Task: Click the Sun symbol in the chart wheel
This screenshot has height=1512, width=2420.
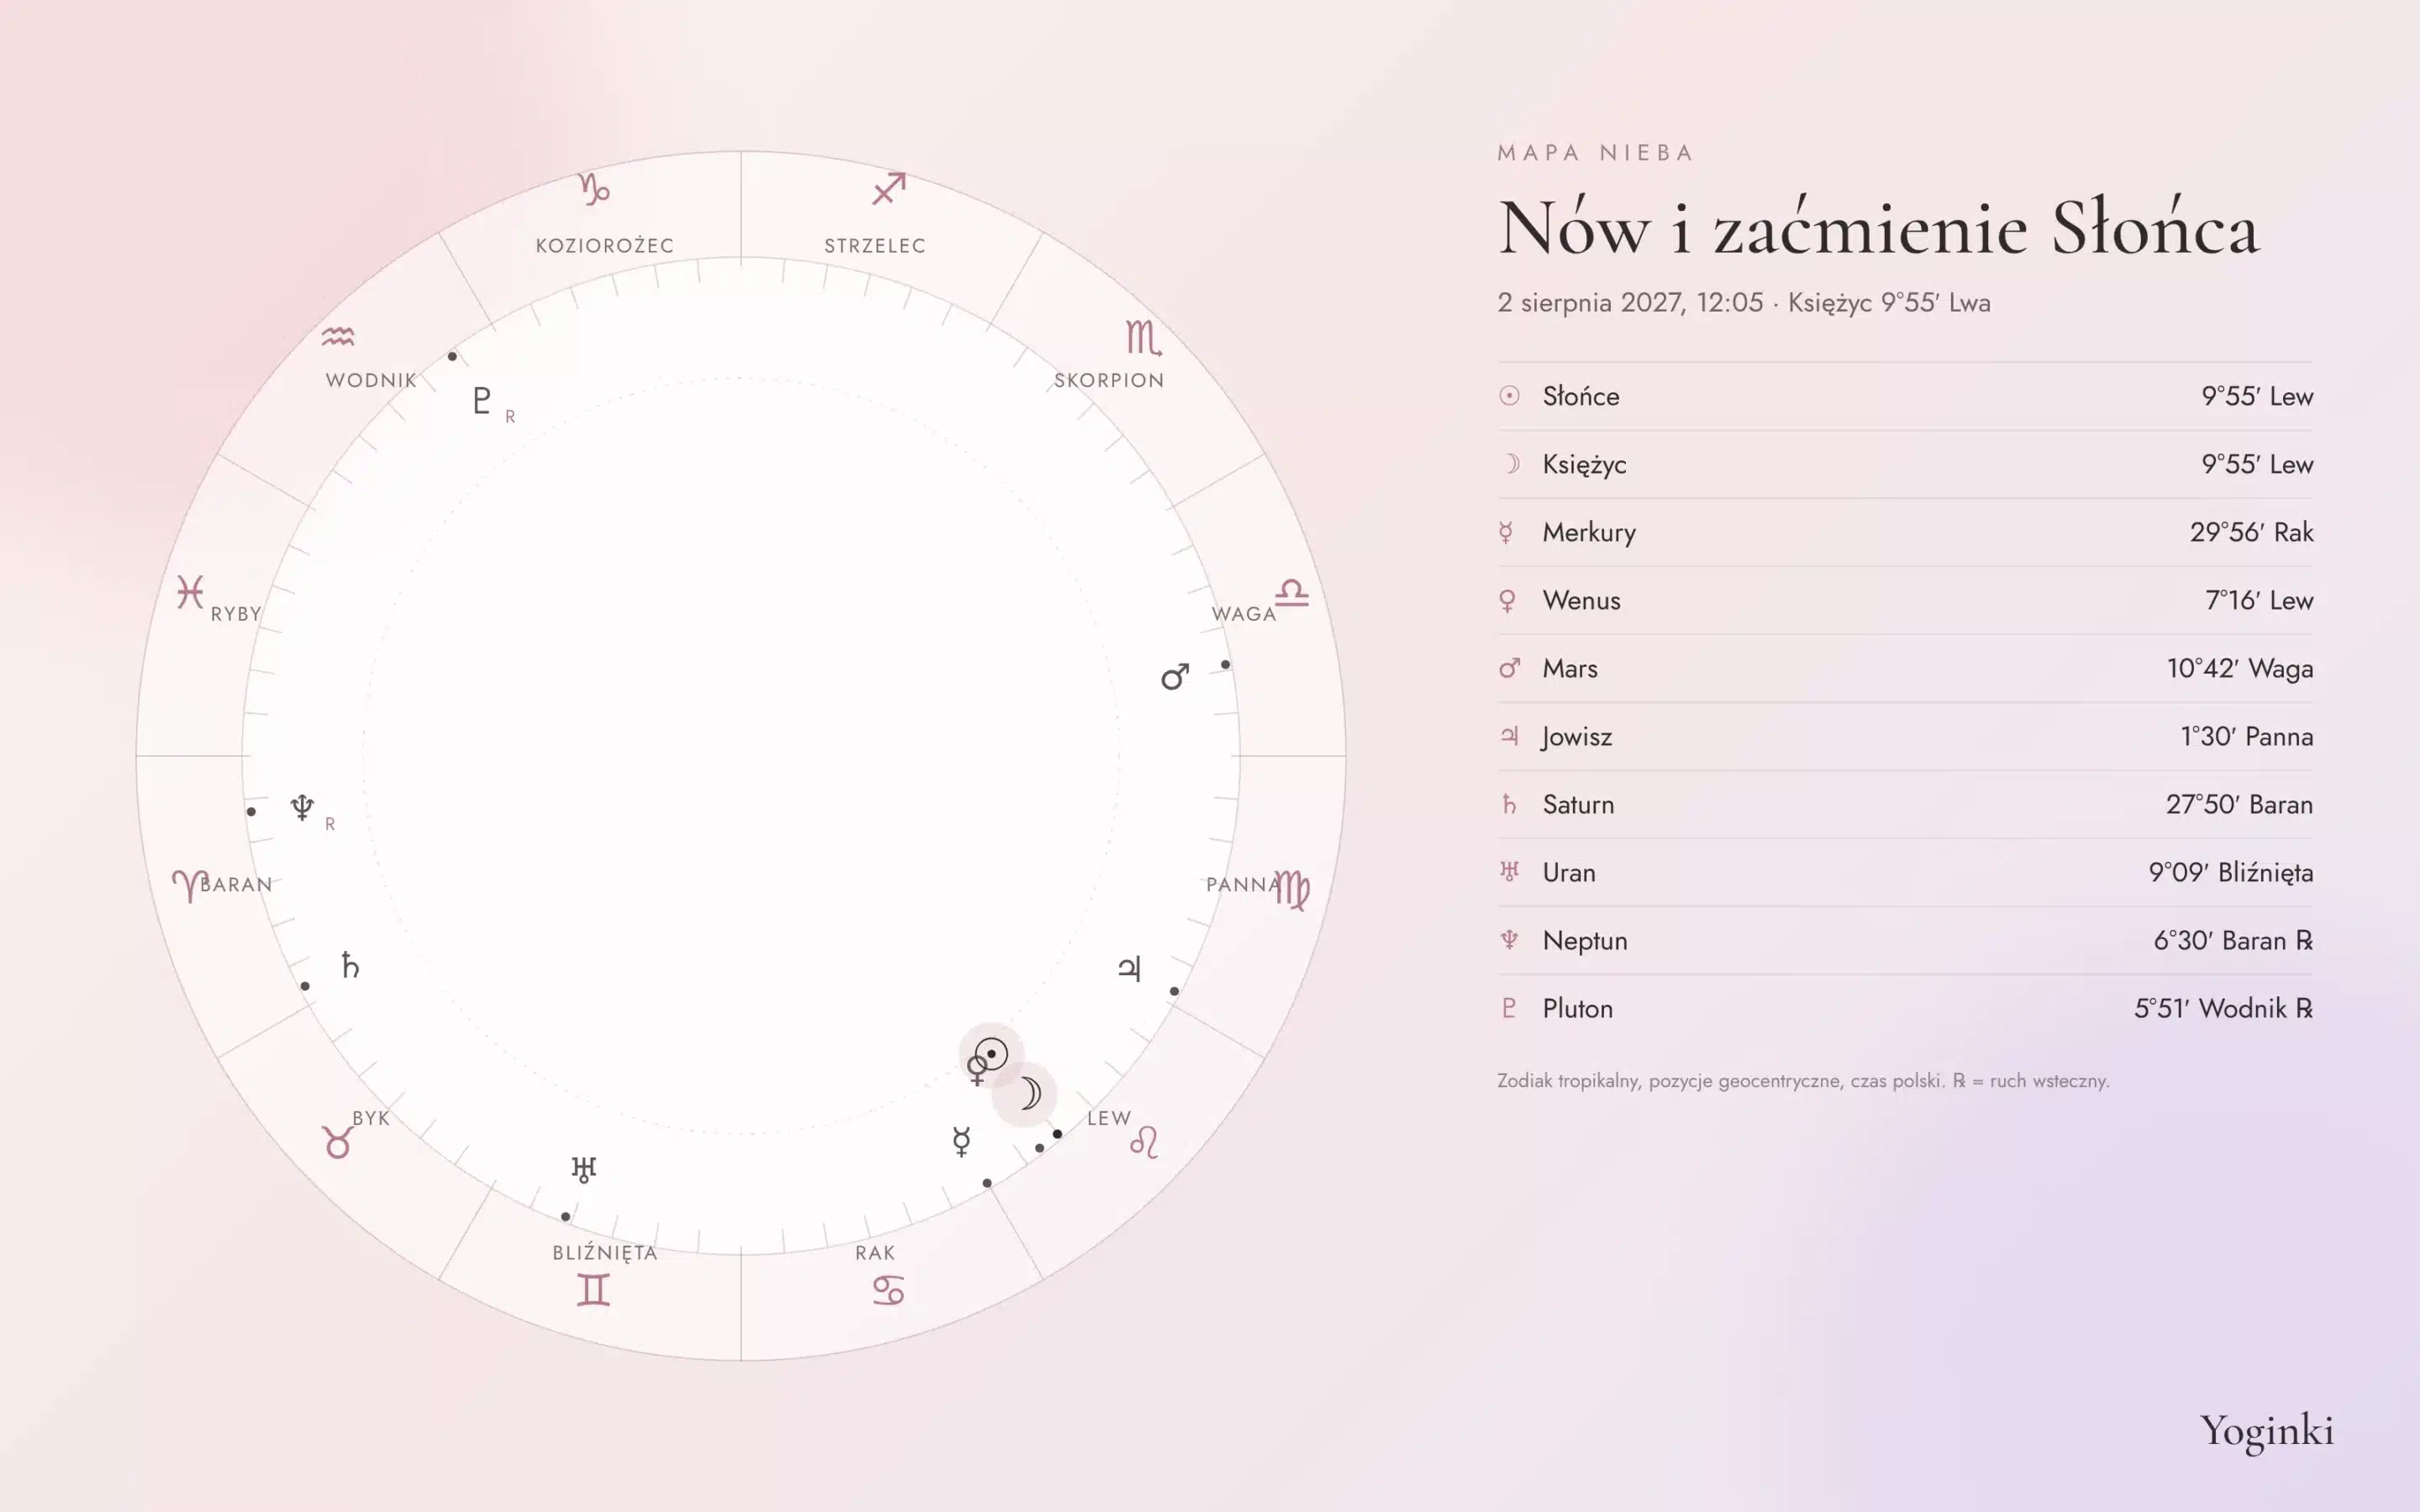Action: pos(991,1053)
